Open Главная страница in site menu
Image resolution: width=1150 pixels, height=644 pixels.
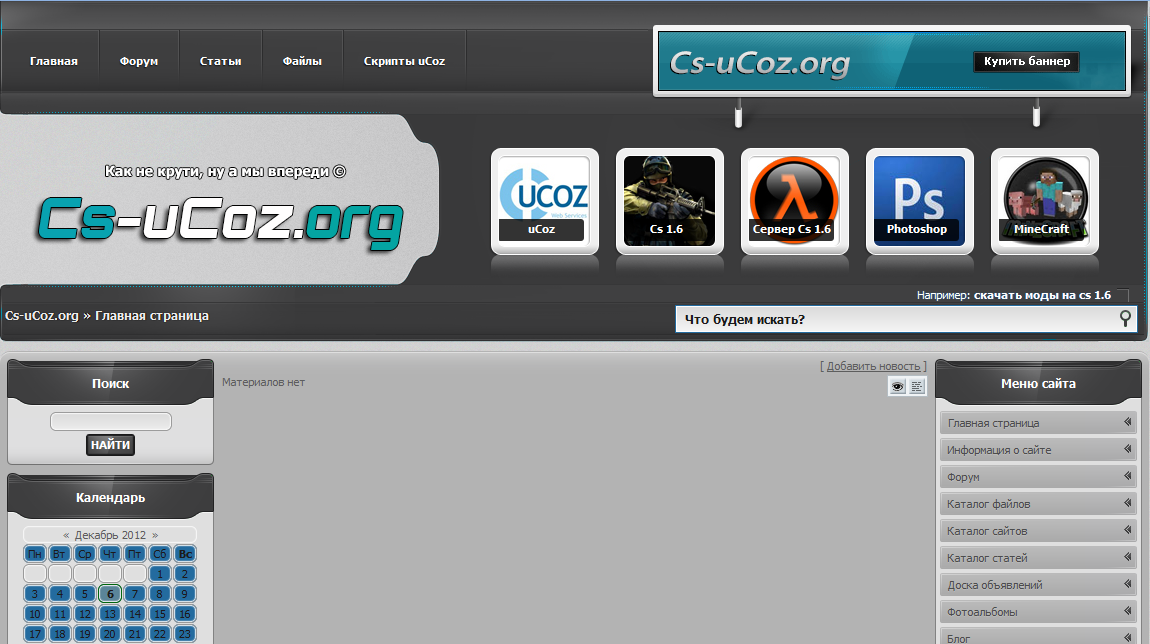click(x=1037, y=422)
